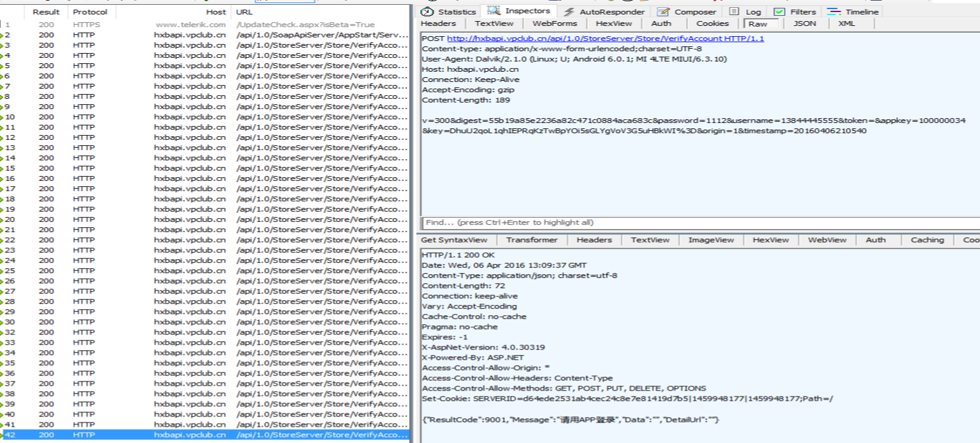Sort sessions by Host column header
This screenshot has height=443, width=980.
[216, 12]
